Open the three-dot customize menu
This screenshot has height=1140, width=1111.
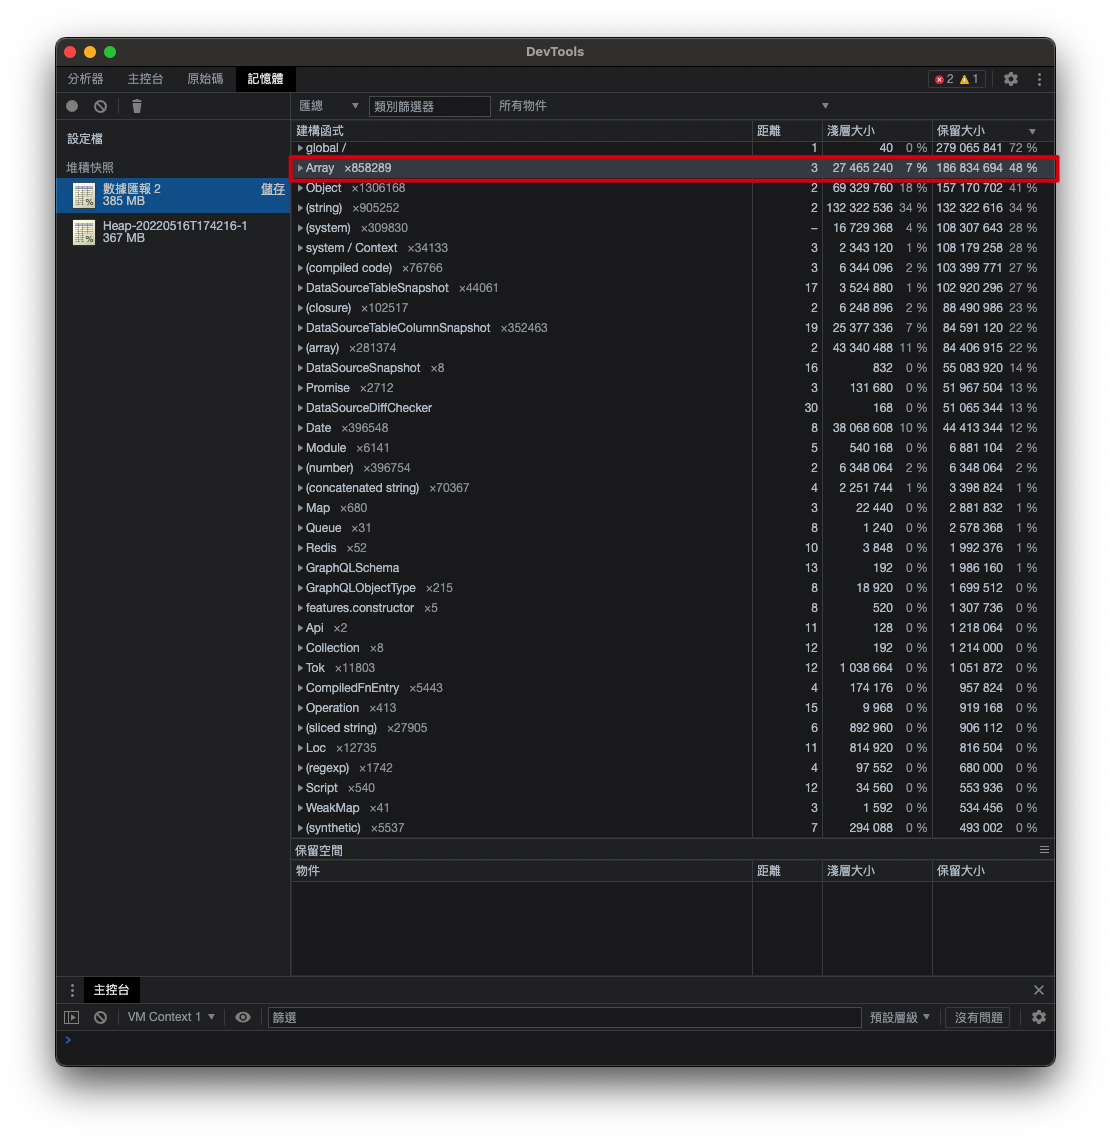coord(1039,79)
